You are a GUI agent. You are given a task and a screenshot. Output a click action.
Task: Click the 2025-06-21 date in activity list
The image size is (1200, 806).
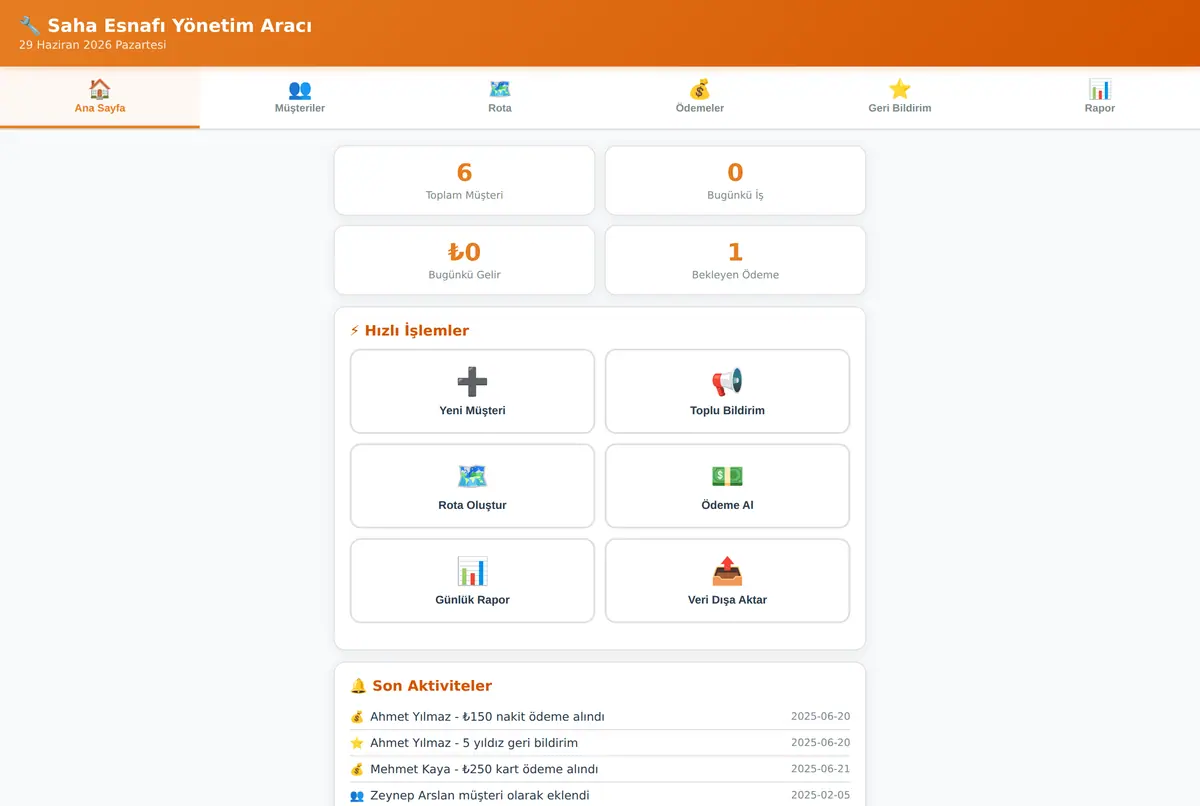[820, 769]
